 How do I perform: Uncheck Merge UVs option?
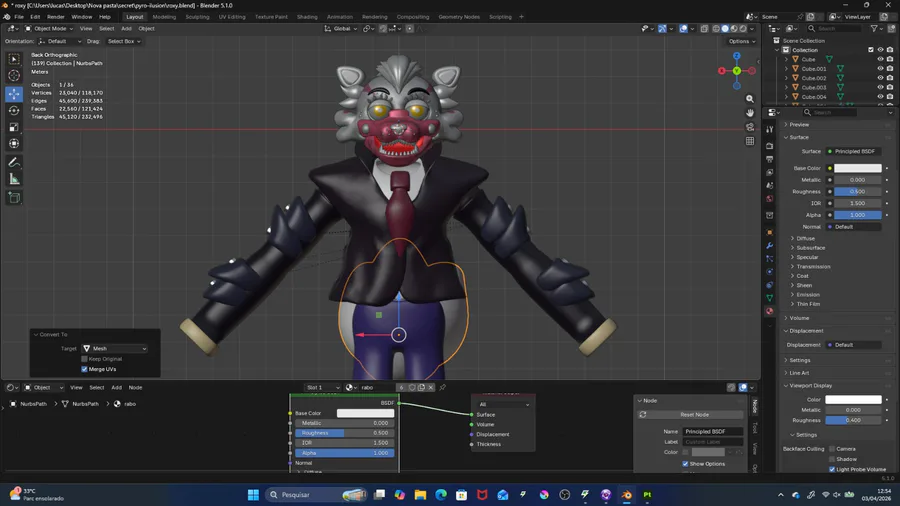(x=84, y=369)
